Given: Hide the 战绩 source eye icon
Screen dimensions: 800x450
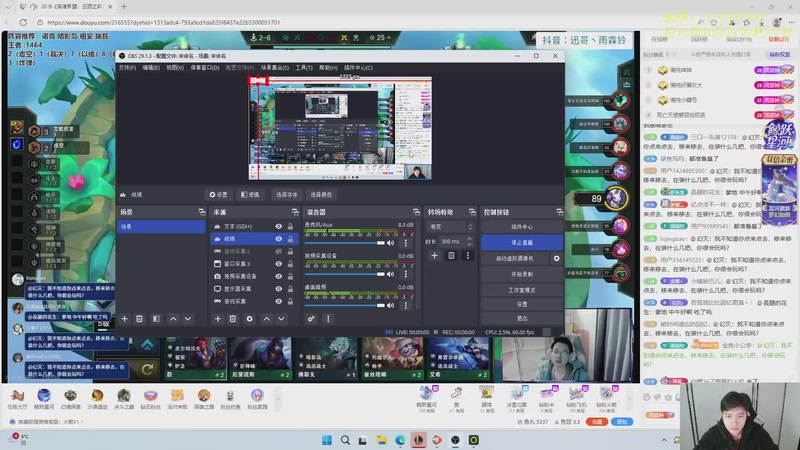Looking at the screenshot, I should pyautogui.click(x=279, y=239).
